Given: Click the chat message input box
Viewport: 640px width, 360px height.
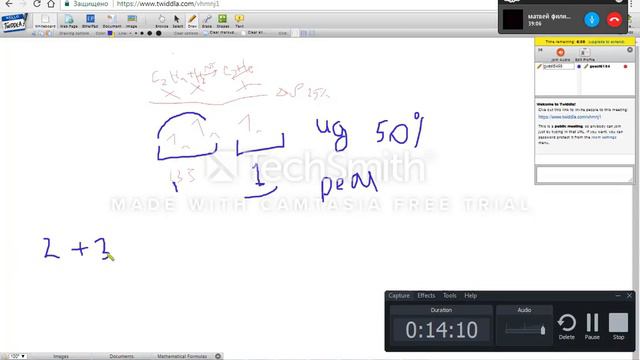Looking at the screenshot, I should (584, 175).
